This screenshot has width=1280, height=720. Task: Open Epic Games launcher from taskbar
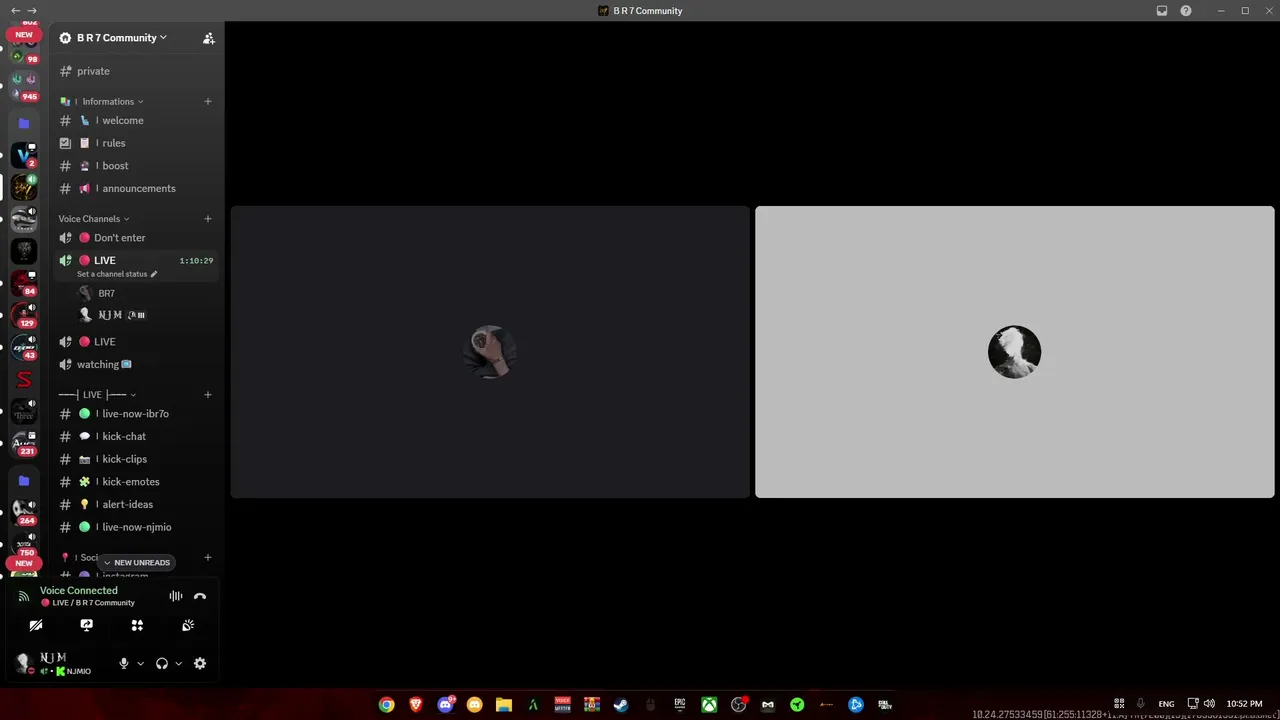tap(680, 704)
